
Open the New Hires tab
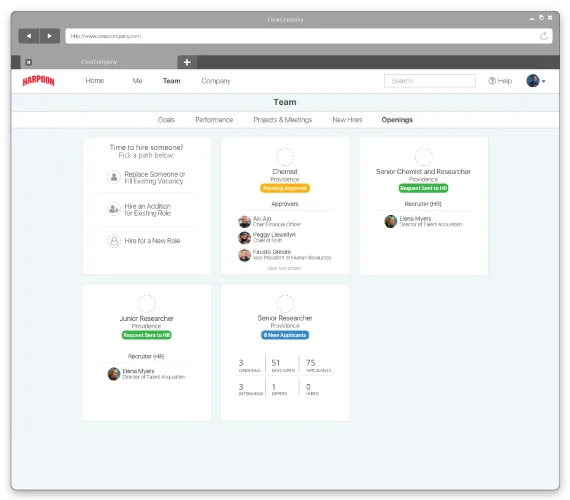click(x=347, y=120)
